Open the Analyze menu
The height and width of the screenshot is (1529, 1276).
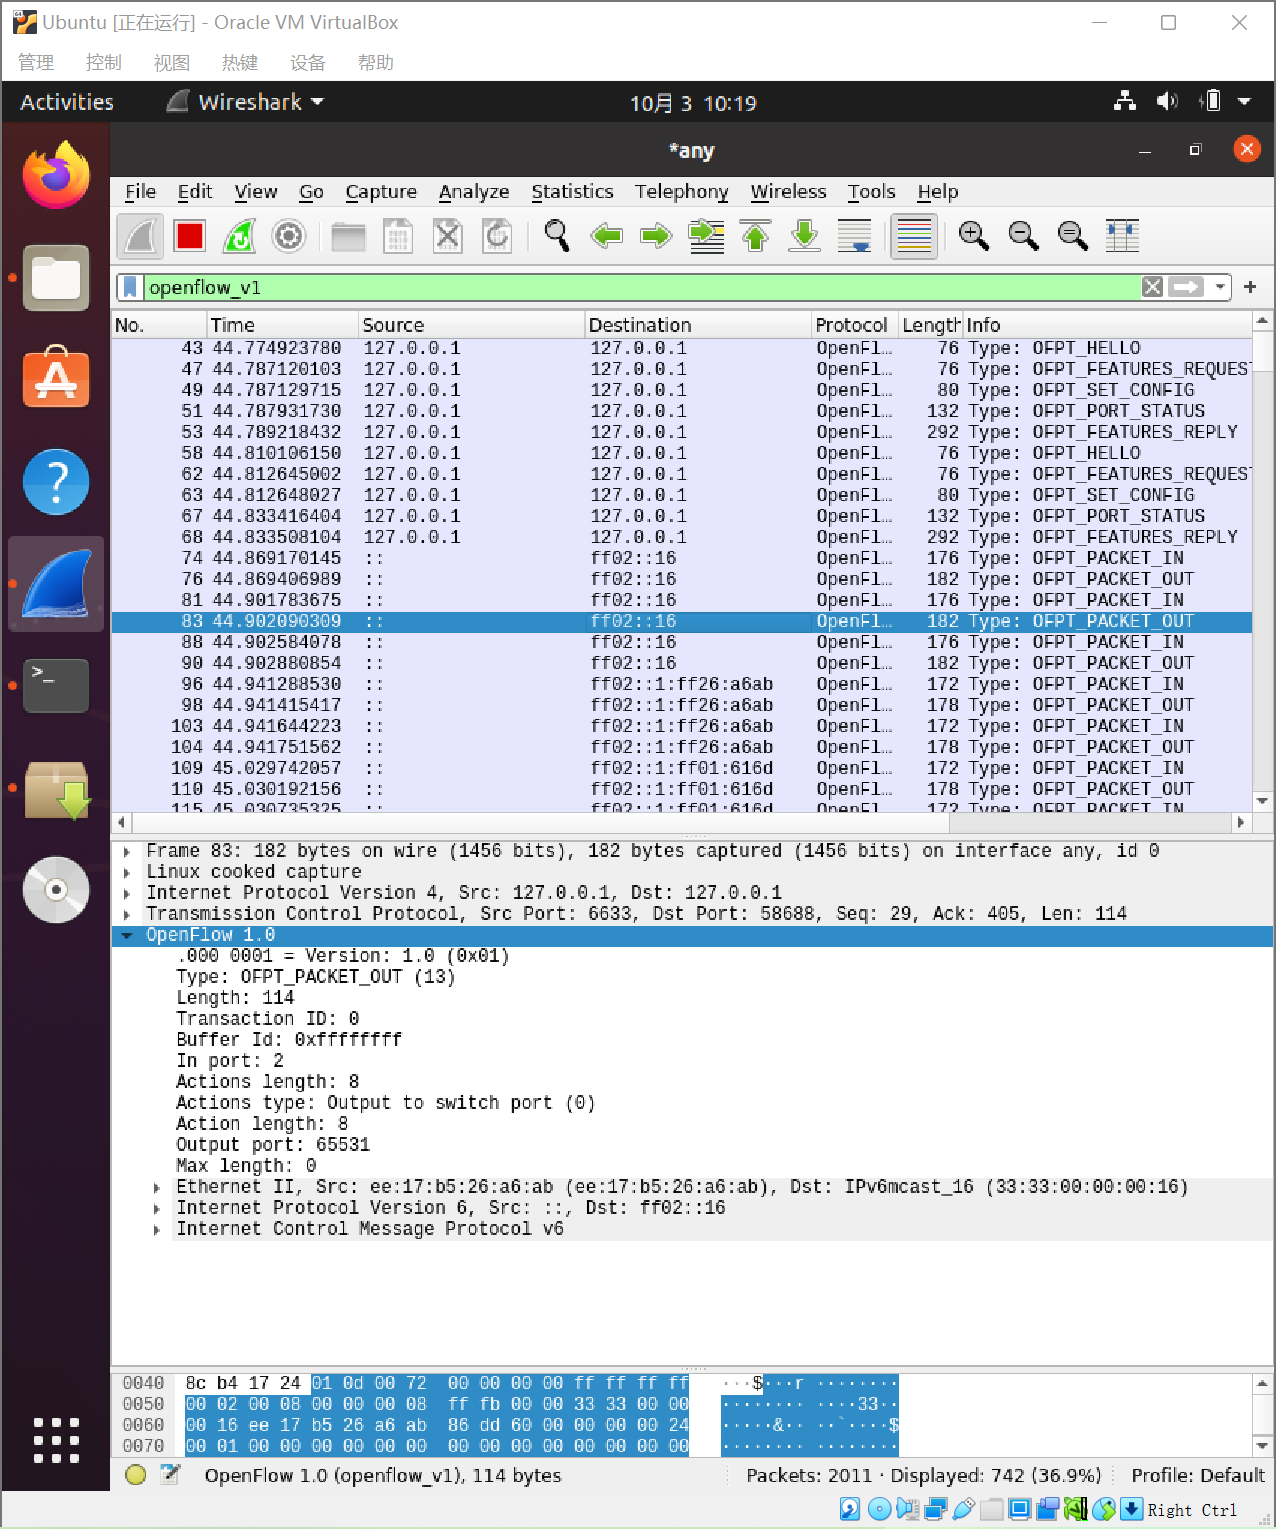tap(474, 191)
